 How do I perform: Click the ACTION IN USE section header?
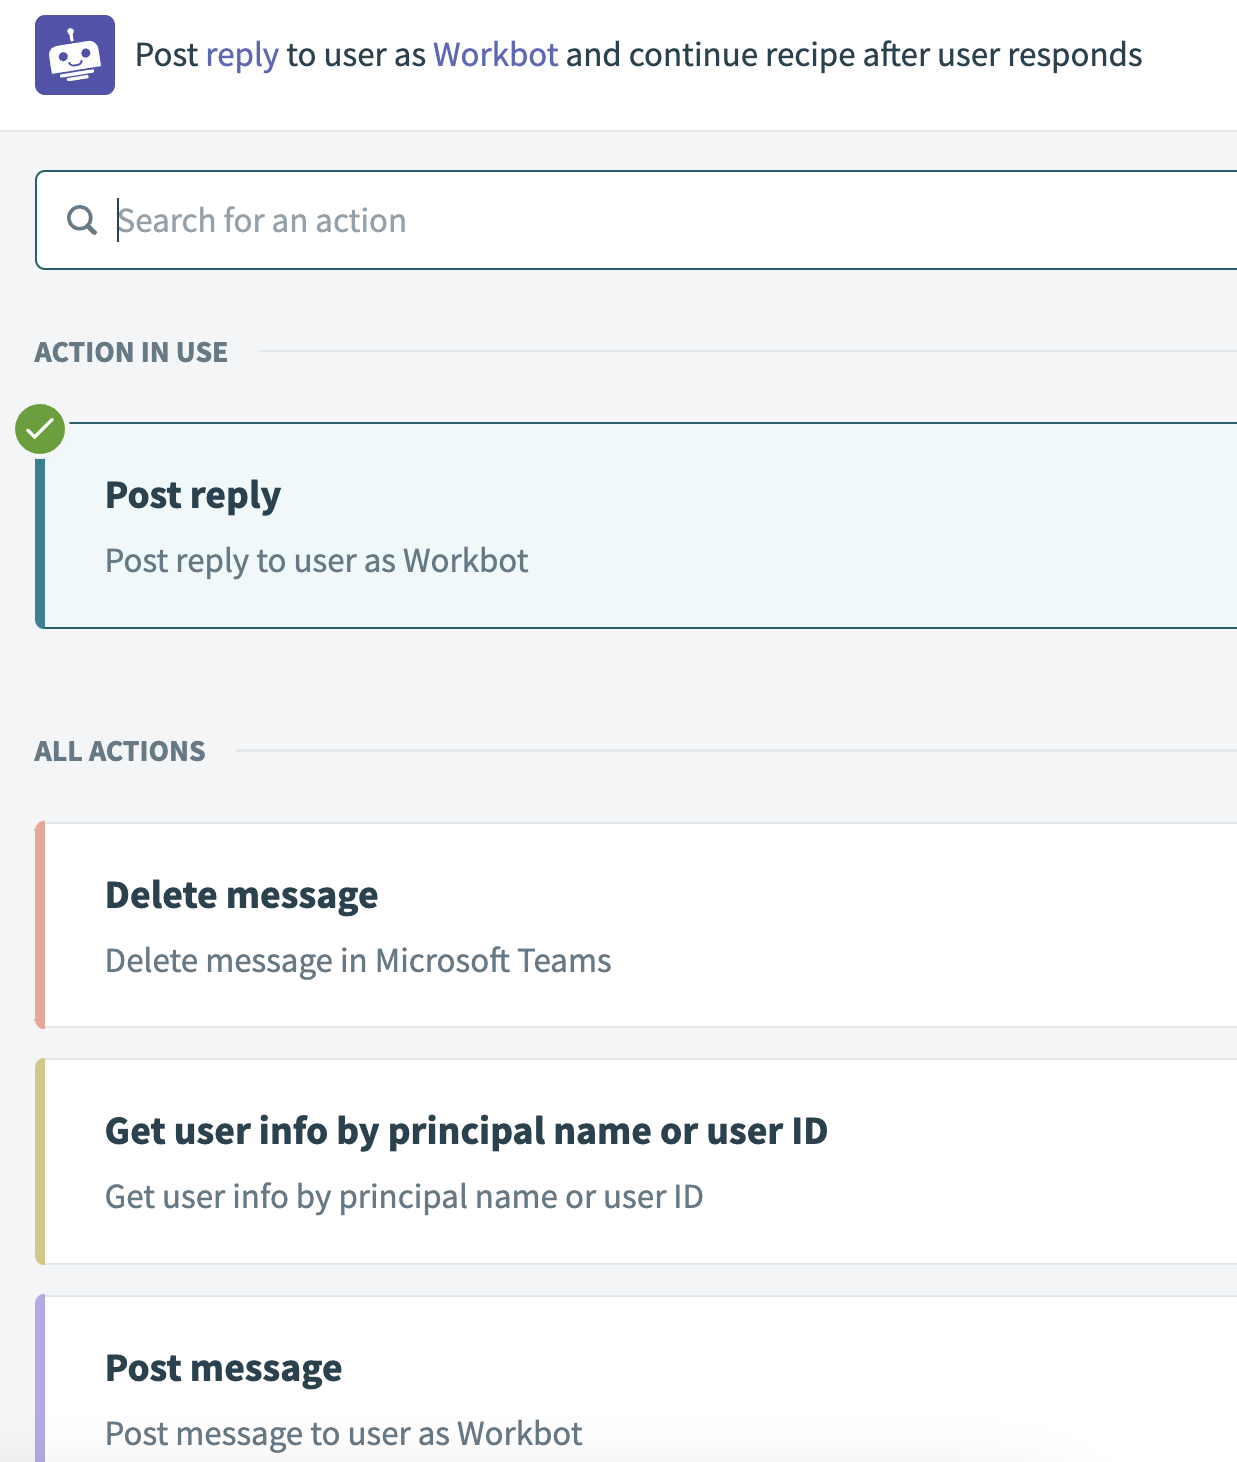pyautogui.click(x=131, y=352)
